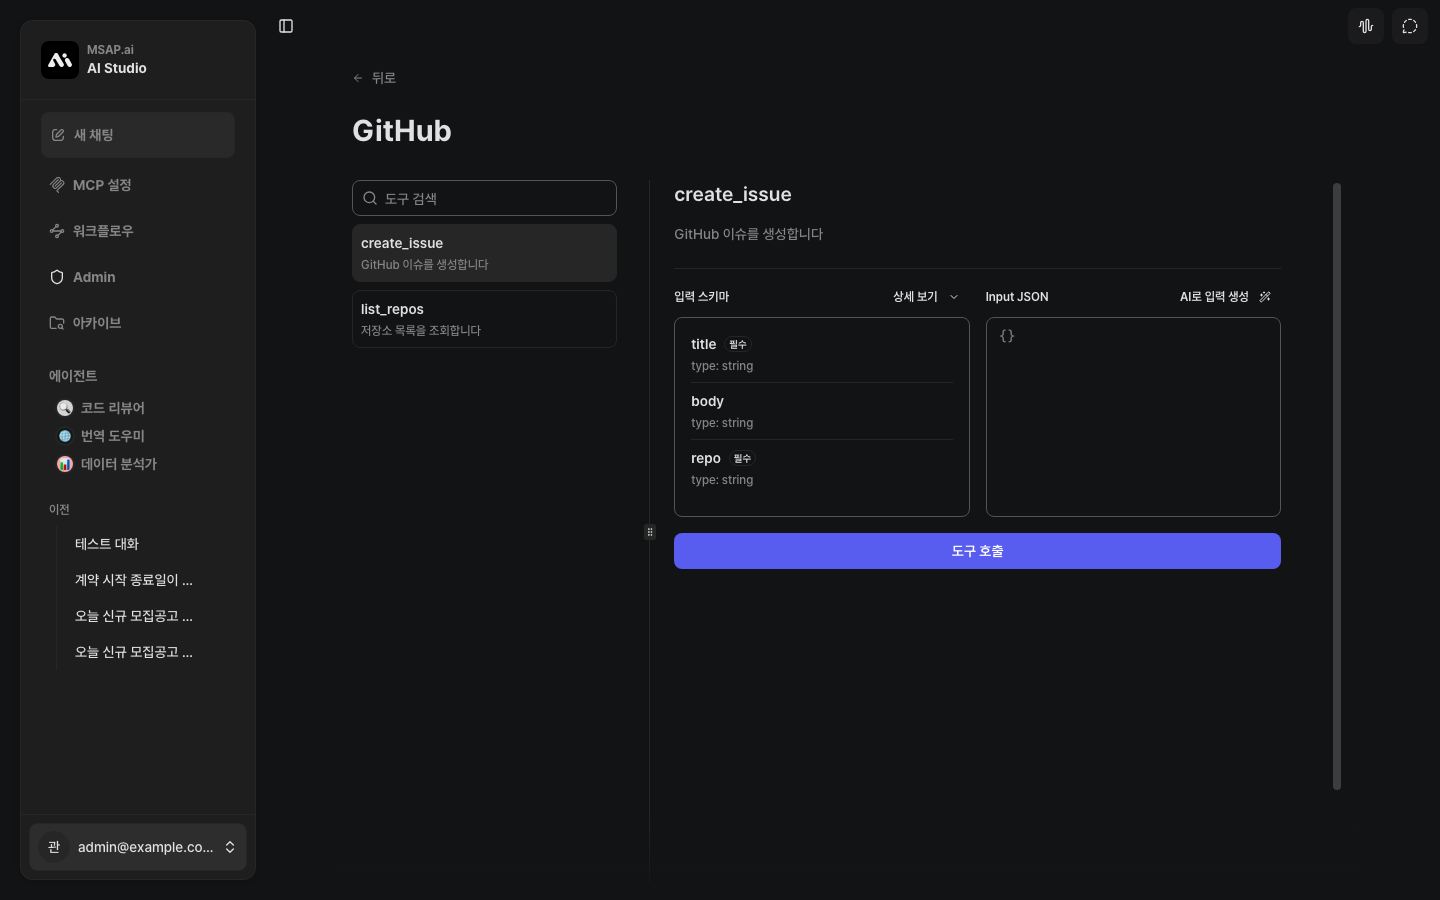Go to MCP 설정
Screen dimensions: 1440x900
pos(138,185)
